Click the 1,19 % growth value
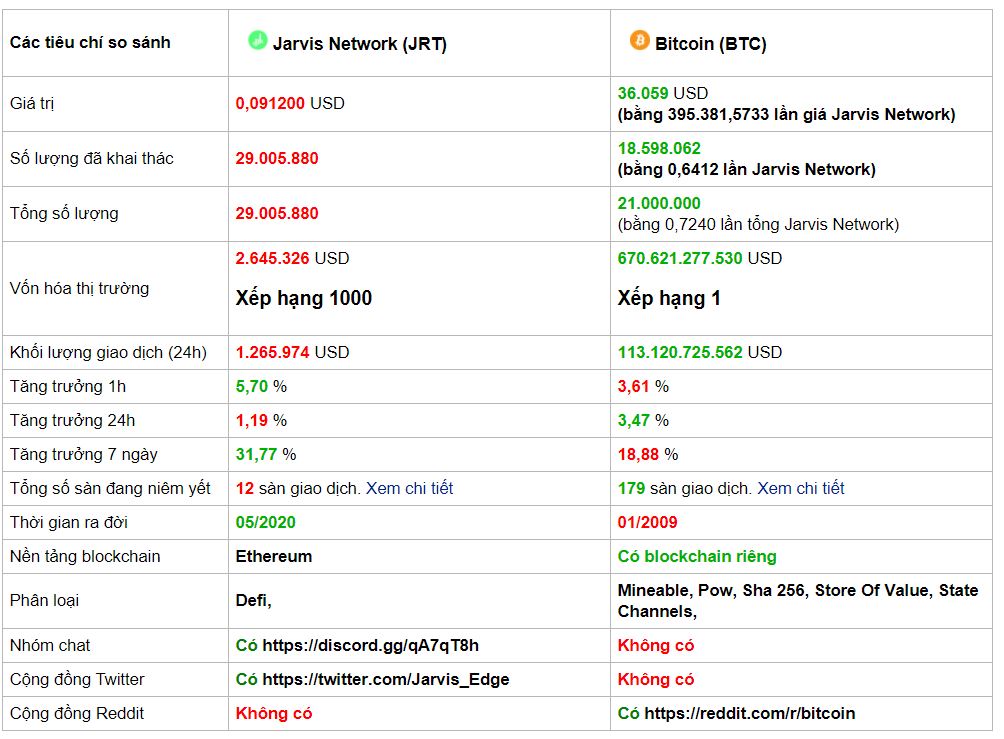Screen dimensions: 1004x739 (x=261, y=421)
